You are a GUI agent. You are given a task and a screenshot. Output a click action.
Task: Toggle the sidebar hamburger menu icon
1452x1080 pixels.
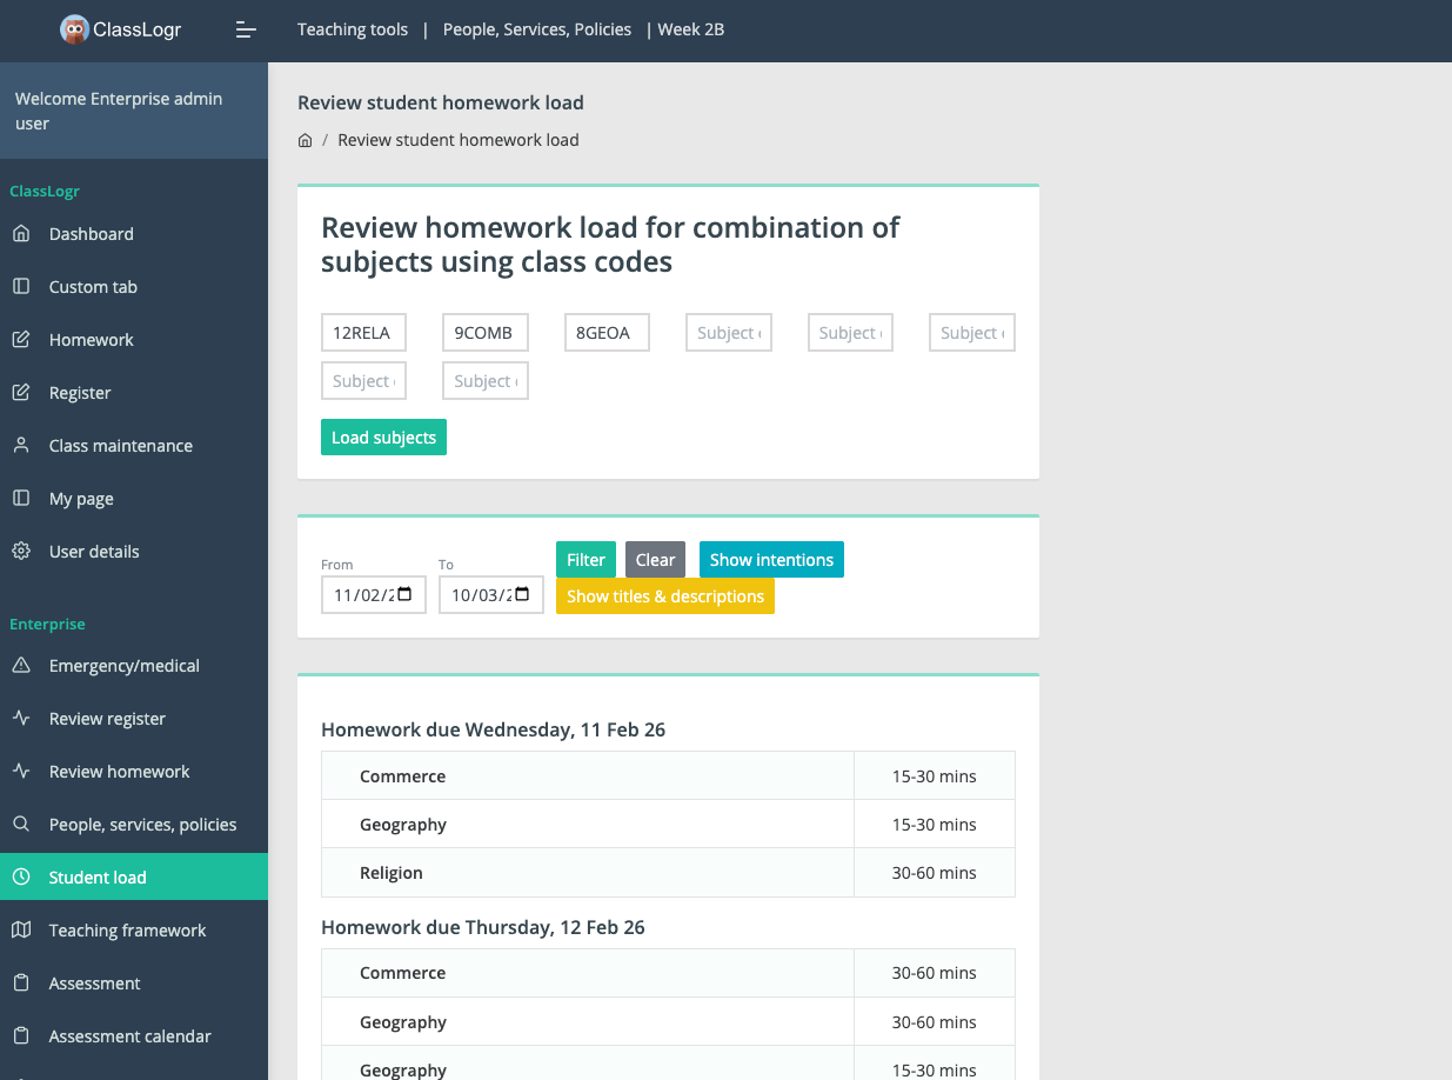coord(245,30)
